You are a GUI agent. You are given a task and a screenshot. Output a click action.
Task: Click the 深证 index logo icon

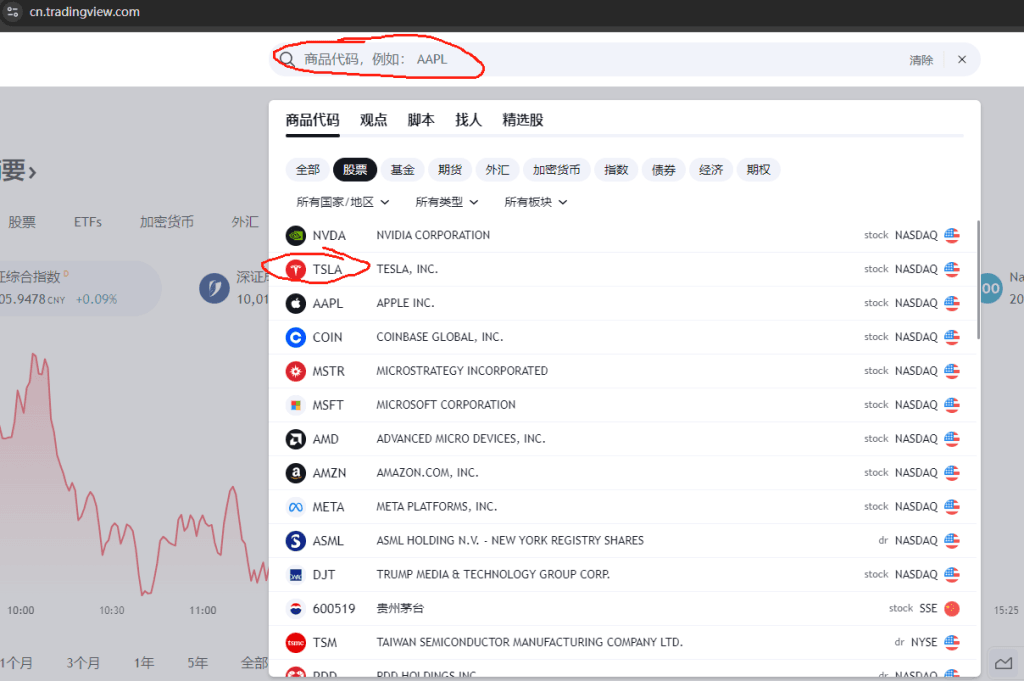(x=214, y=289)
